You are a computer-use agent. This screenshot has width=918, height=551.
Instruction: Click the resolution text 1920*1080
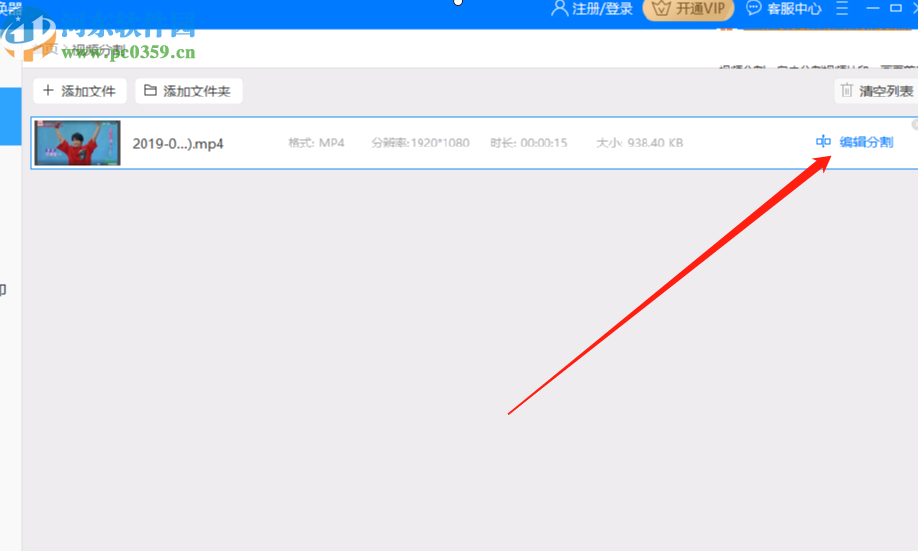[440, 142]
